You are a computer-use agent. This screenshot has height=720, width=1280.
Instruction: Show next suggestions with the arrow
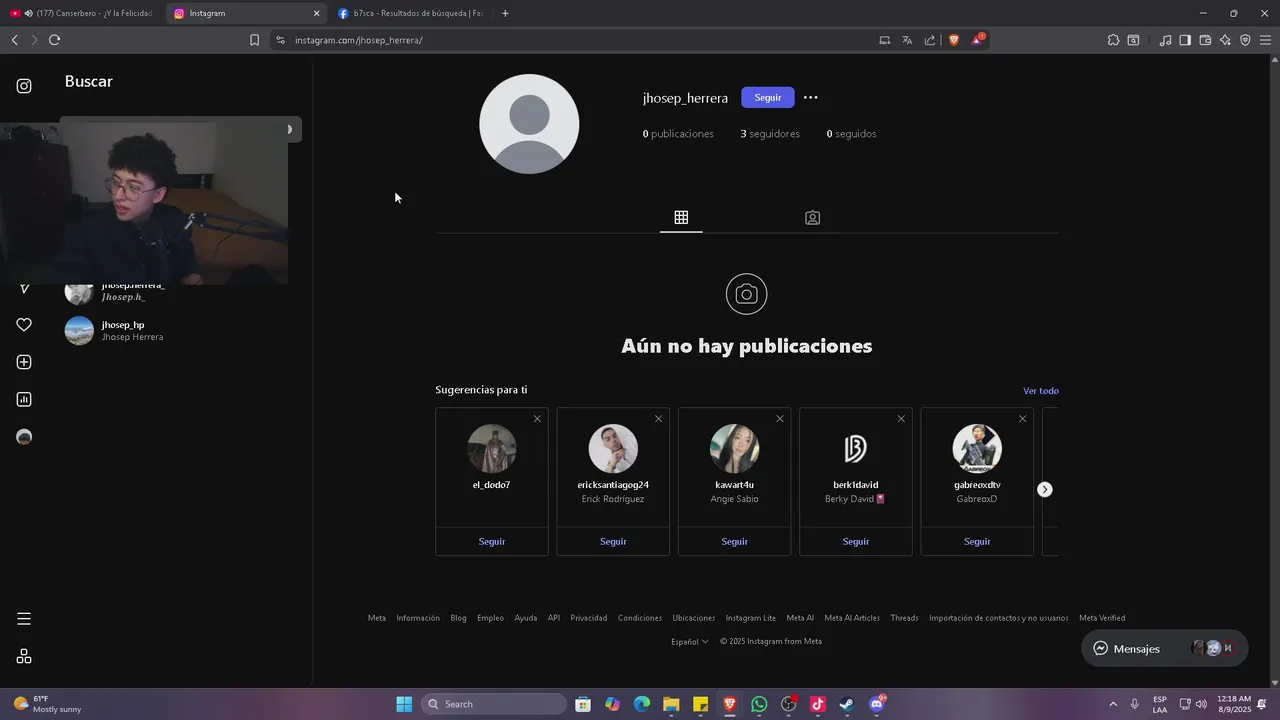[1044, 489]
